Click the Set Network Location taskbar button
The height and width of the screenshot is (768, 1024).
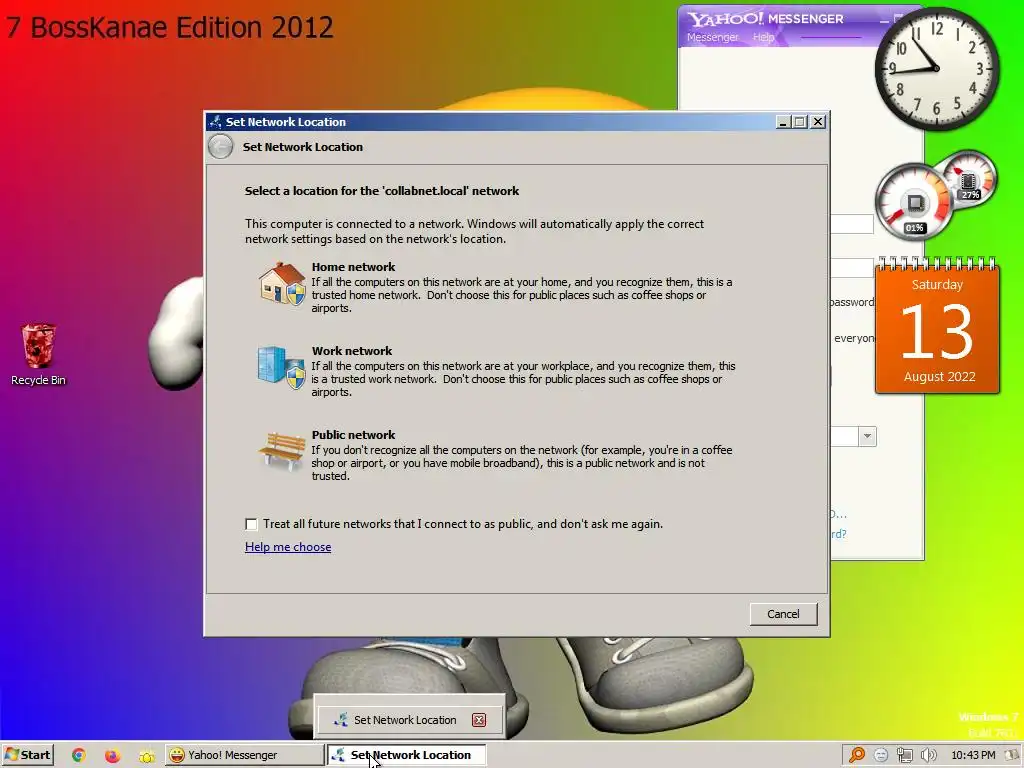coord(406,755)
